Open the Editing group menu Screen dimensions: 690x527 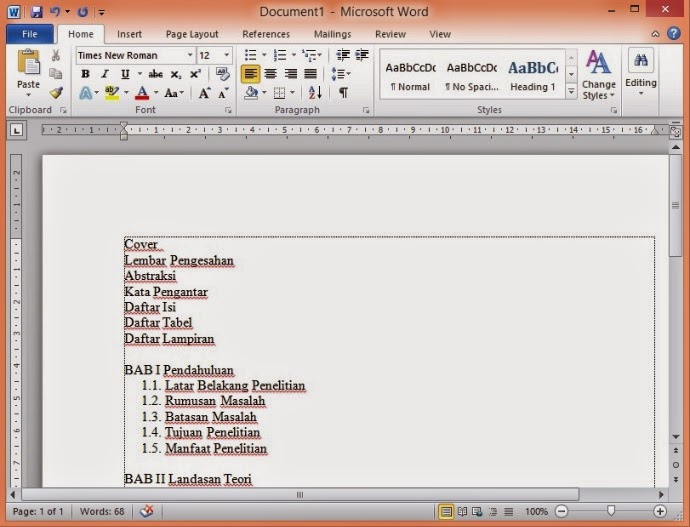tap(641, 73)
